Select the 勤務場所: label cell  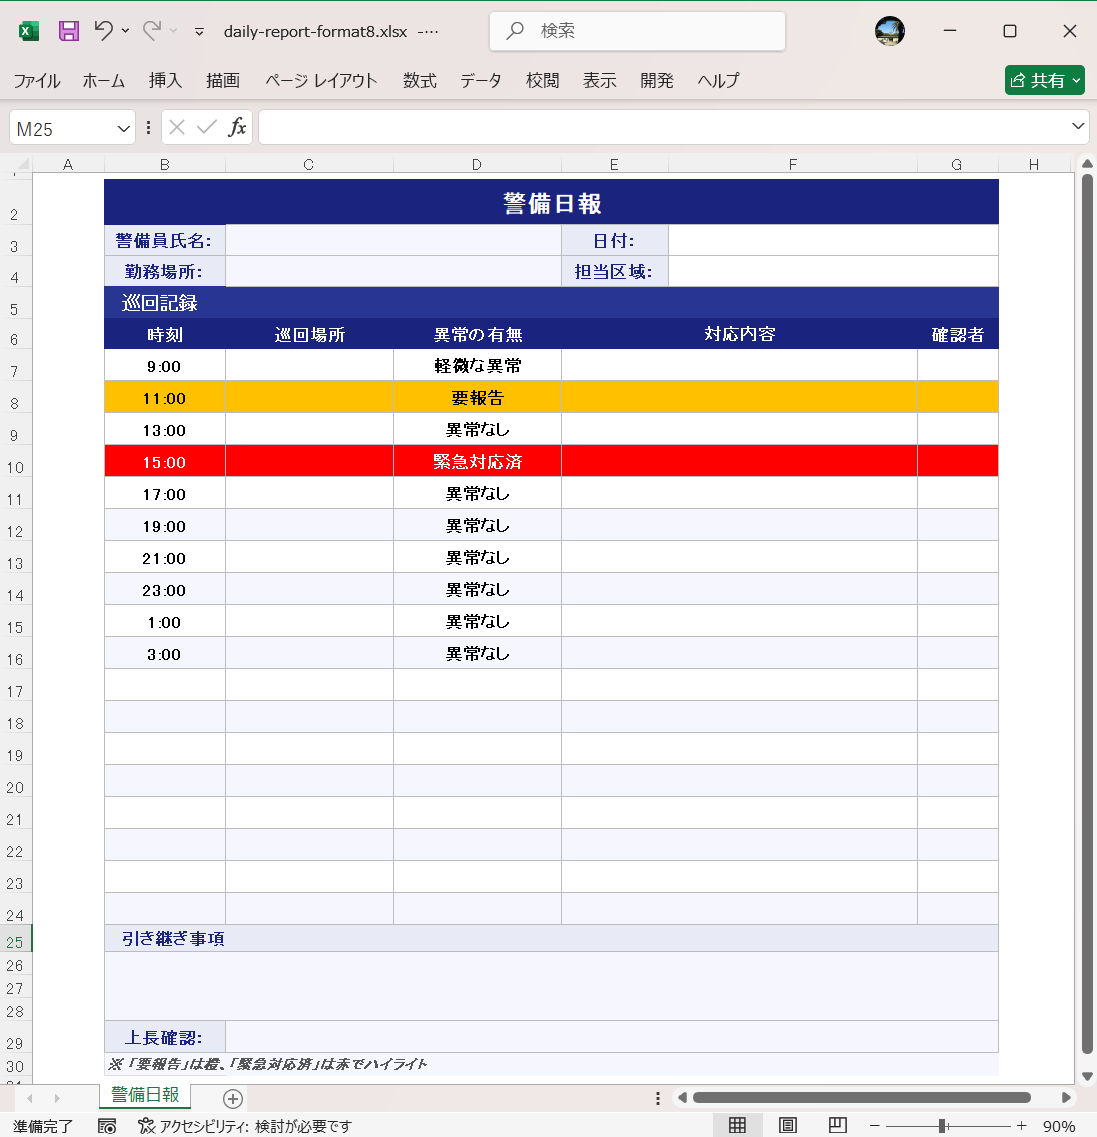165,271
